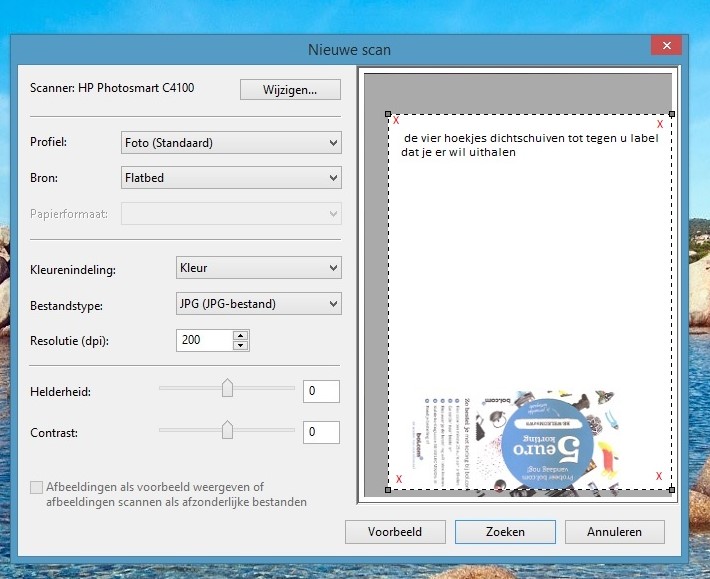Screen dimensions: 710x579
Task: Decrease resolution with the down arrow
Action: tap(240, 346)
